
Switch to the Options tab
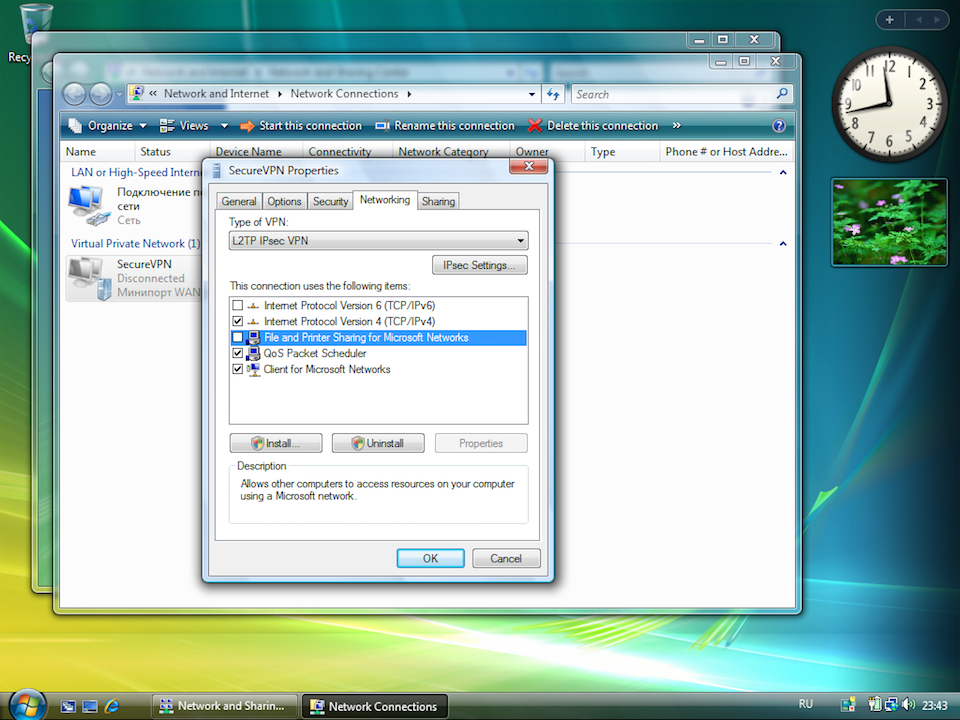(284, 201)
